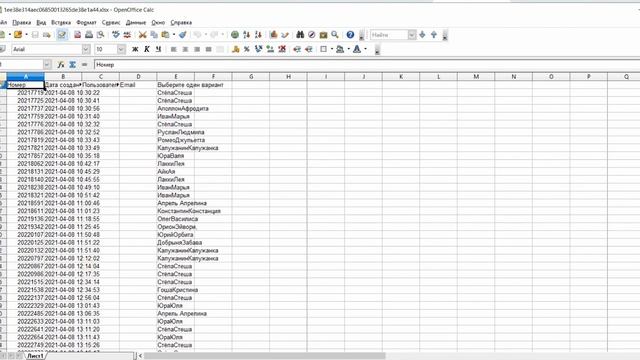Expand the Name Box dropdown
Viewport: 640px width, 360px height.
[x=47, y=64]
